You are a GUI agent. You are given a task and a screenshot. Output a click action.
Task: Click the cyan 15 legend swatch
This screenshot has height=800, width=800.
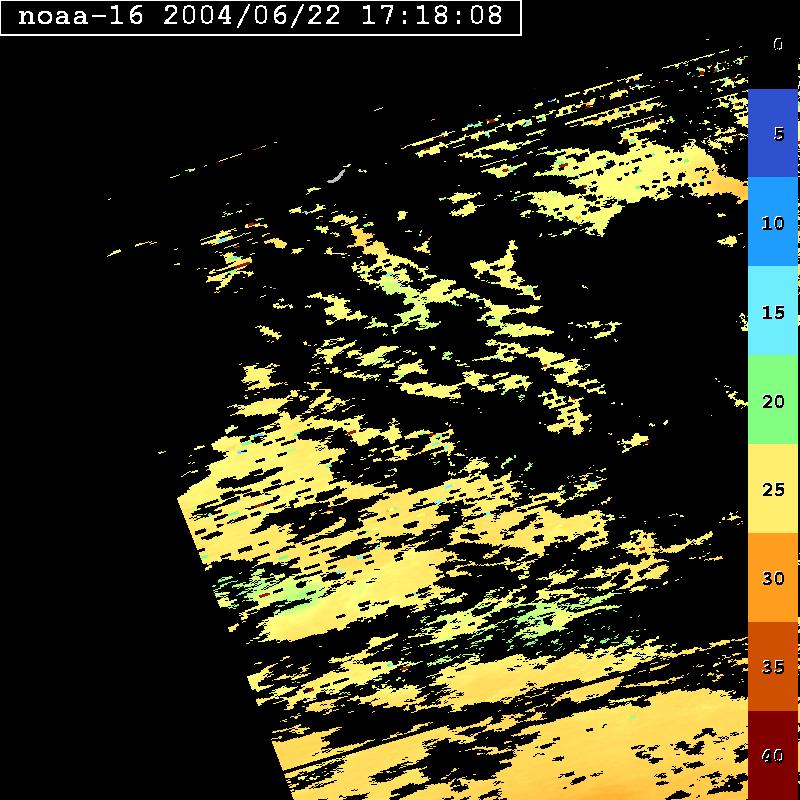tap(773, 311)
